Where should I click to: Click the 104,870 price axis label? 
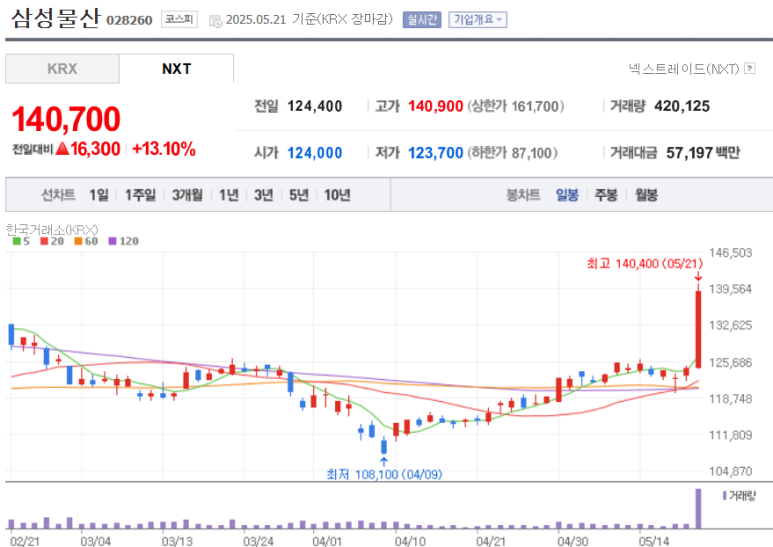(730, 471)
